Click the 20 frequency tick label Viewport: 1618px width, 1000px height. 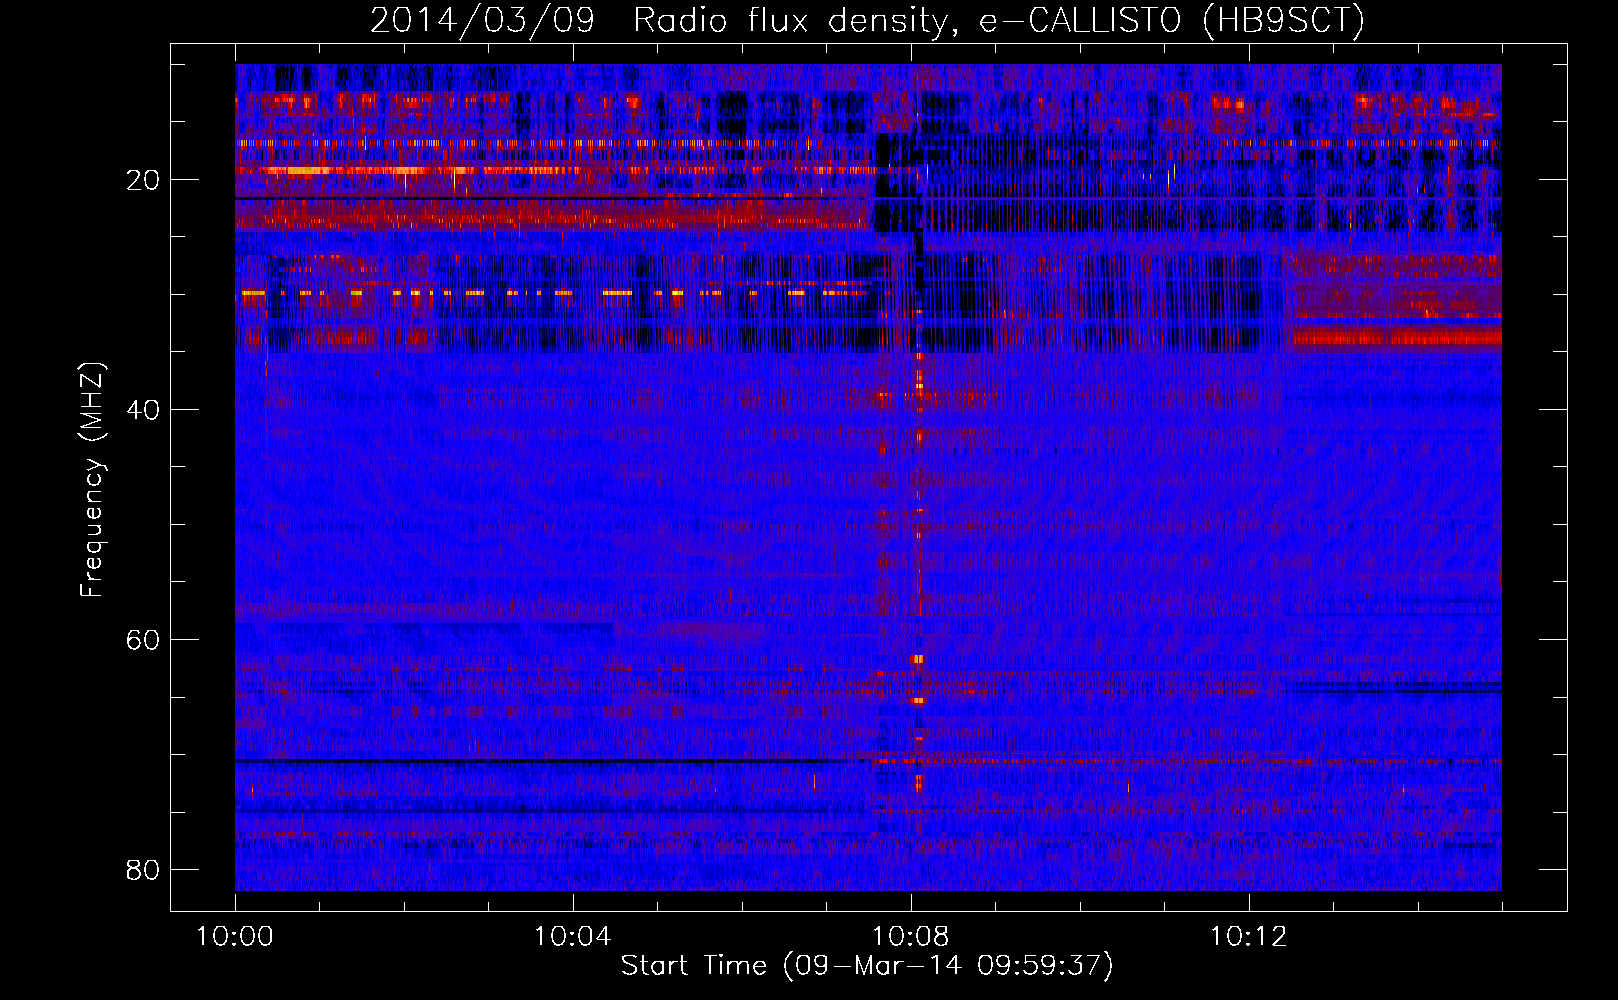click(x=143, y=180)
